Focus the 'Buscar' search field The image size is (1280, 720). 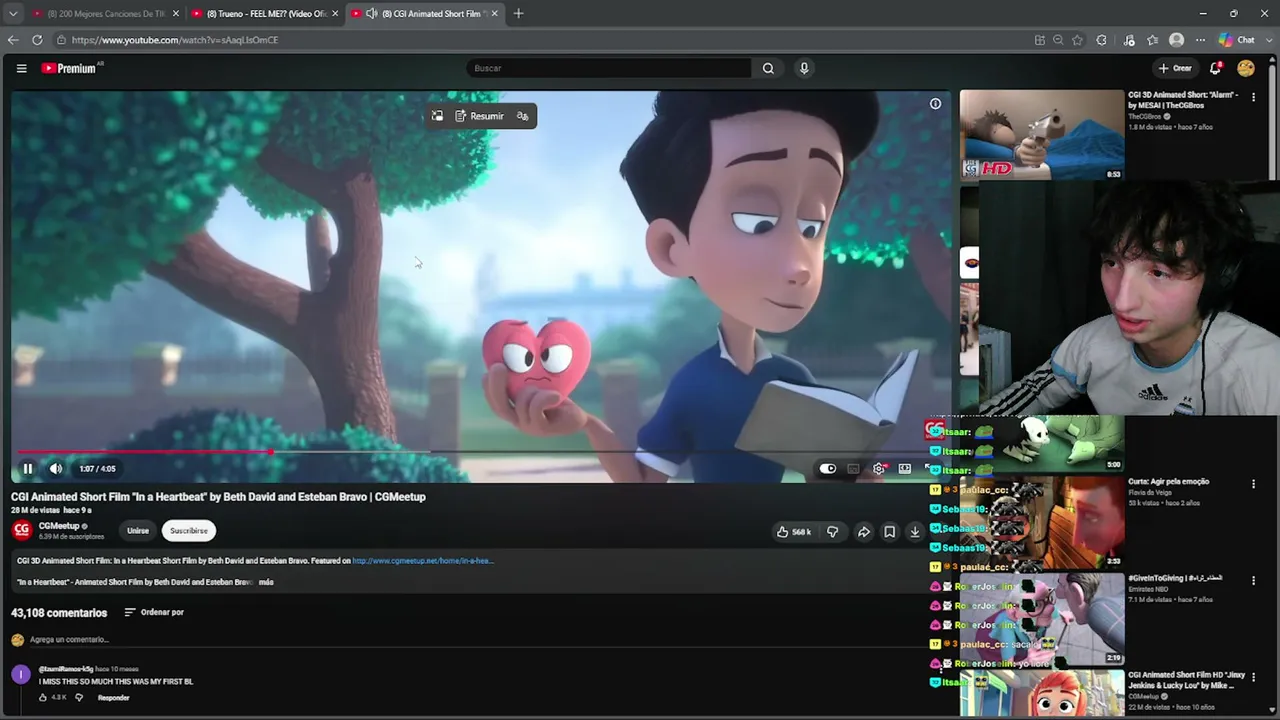click(x=608, y=68)
